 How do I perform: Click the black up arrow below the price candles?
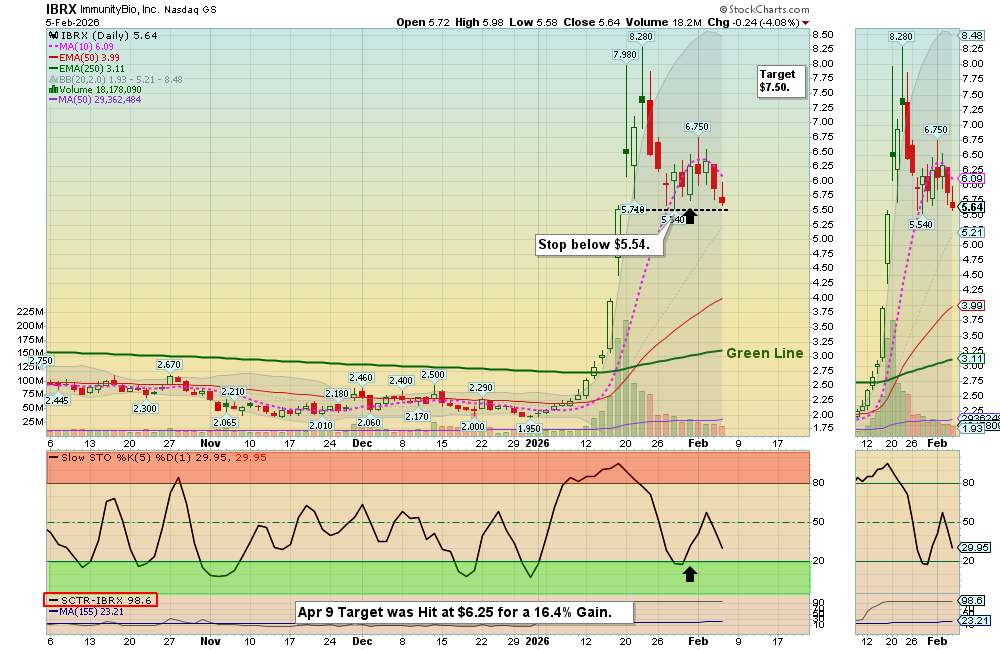(x=689, y=214)
